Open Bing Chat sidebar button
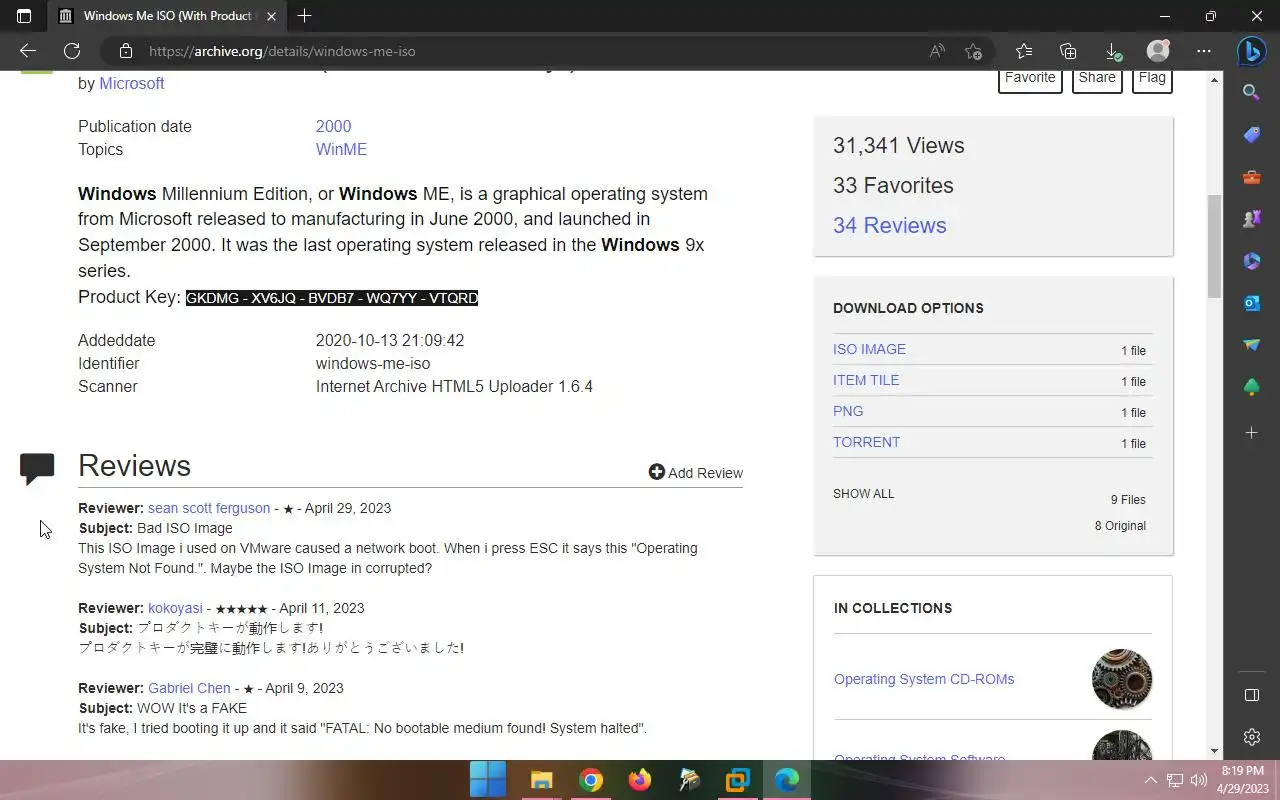Screen dimensions: 1280x800 [1251, 51]
